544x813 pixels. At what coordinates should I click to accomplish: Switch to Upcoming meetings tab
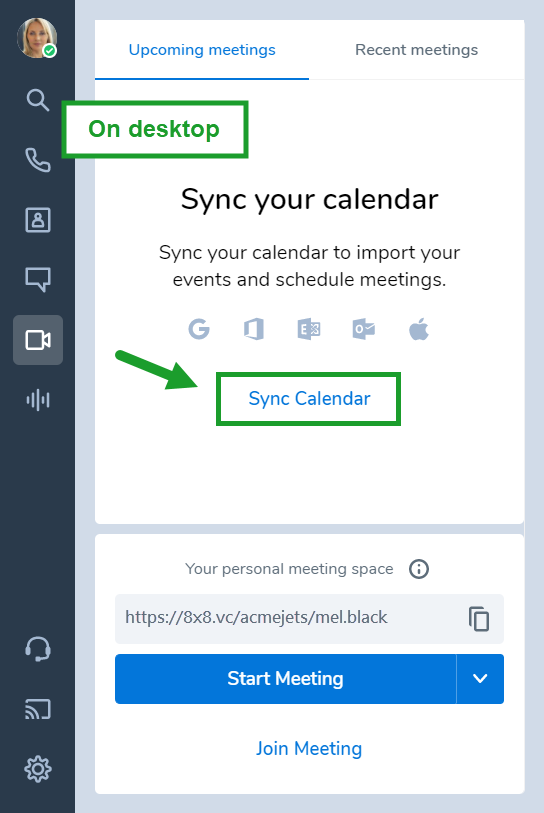(x=202, y=50)
